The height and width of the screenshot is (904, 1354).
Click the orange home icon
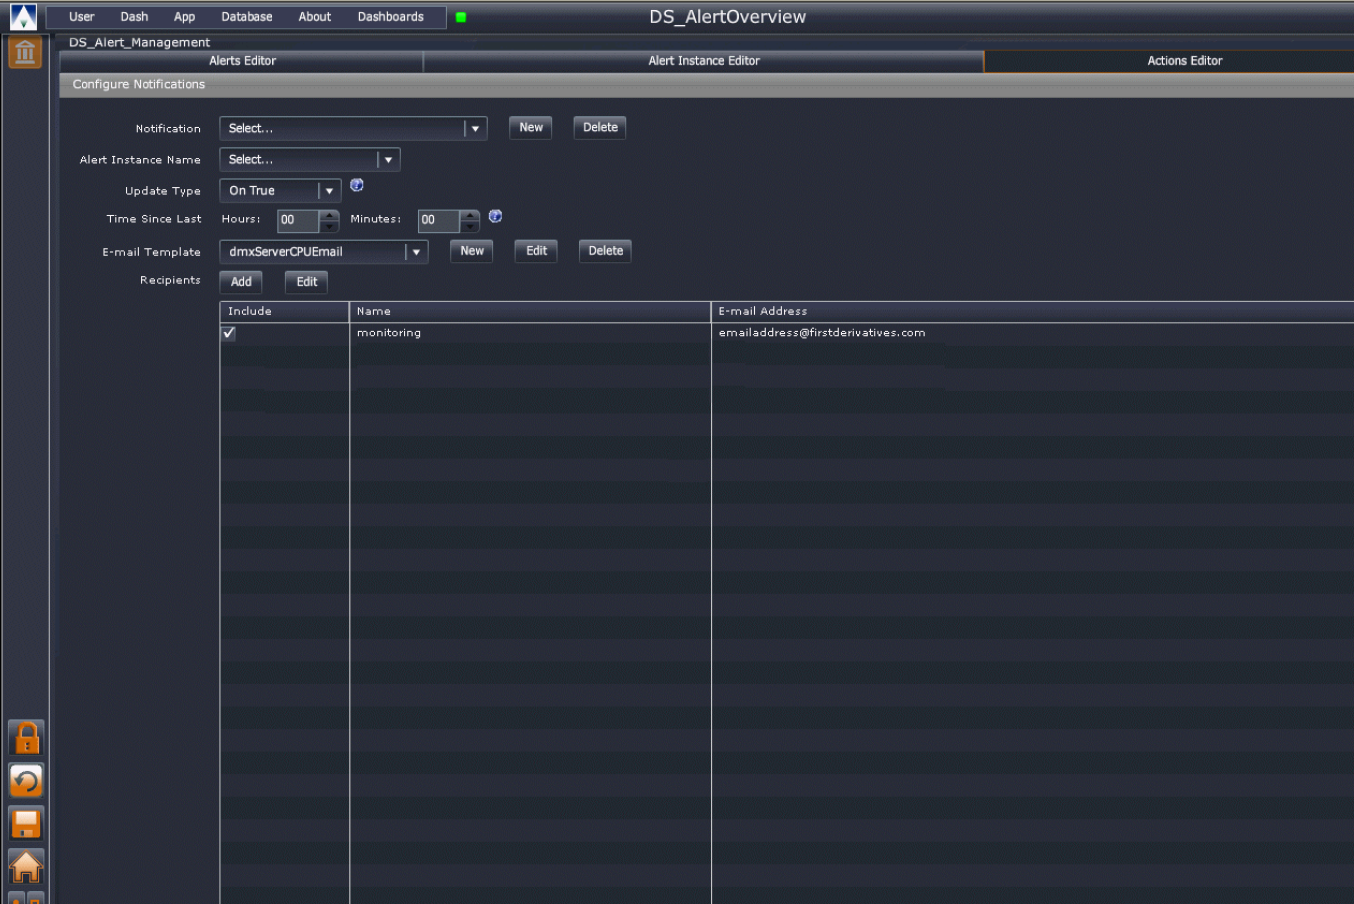[x=26, y=867]
